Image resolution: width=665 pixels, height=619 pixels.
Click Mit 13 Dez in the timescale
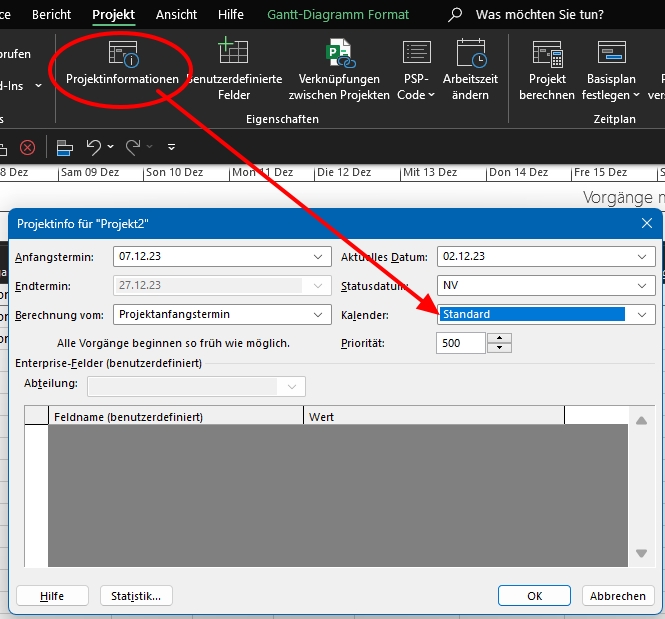pos(430,172)
